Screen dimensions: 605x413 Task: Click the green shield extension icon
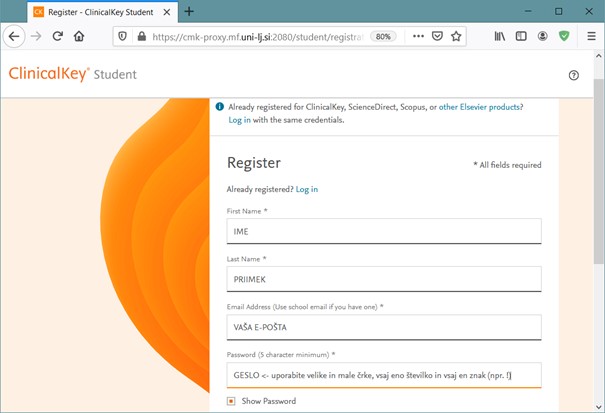(x=564, y=36)
